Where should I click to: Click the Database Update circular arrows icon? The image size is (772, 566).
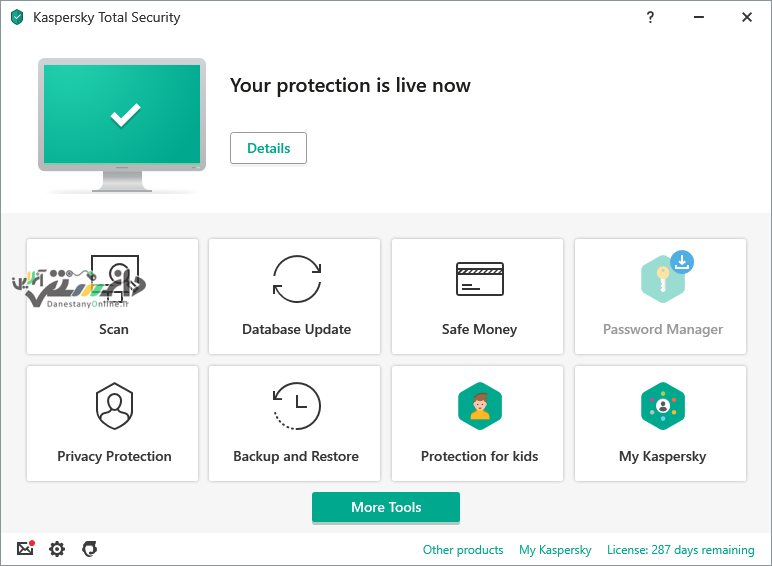(297, 279)
